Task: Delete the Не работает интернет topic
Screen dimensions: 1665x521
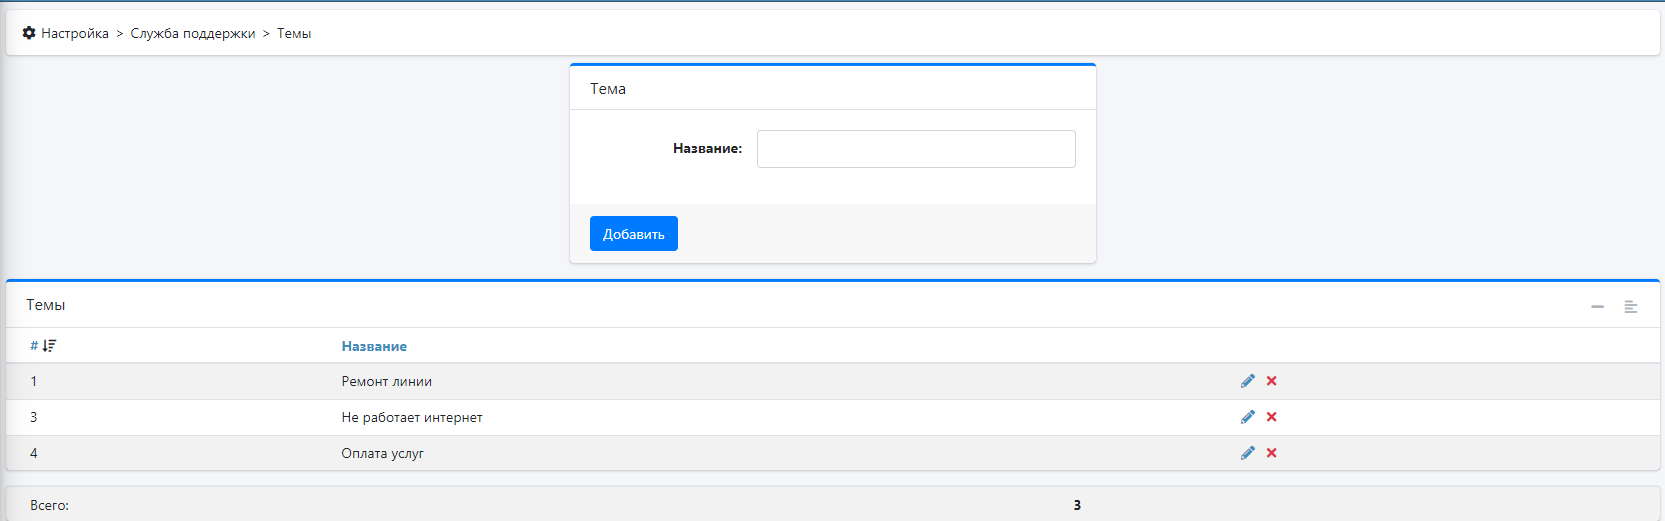Action: 1272,417
